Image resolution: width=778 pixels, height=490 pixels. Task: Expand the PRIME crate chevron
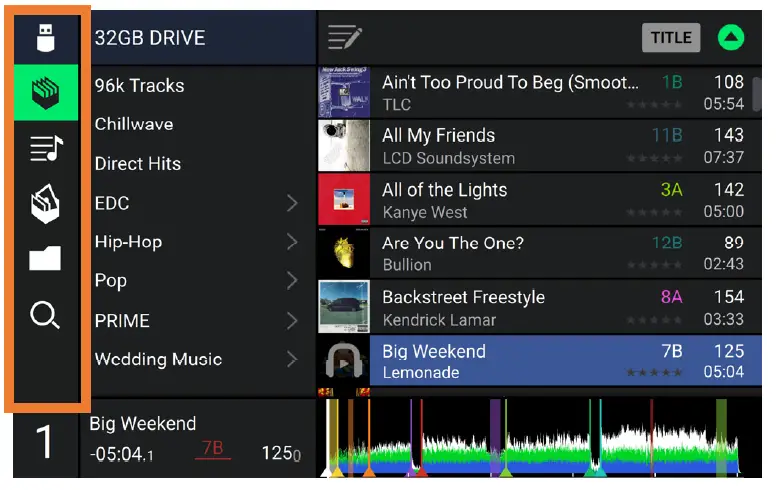(x=292, y=320)
